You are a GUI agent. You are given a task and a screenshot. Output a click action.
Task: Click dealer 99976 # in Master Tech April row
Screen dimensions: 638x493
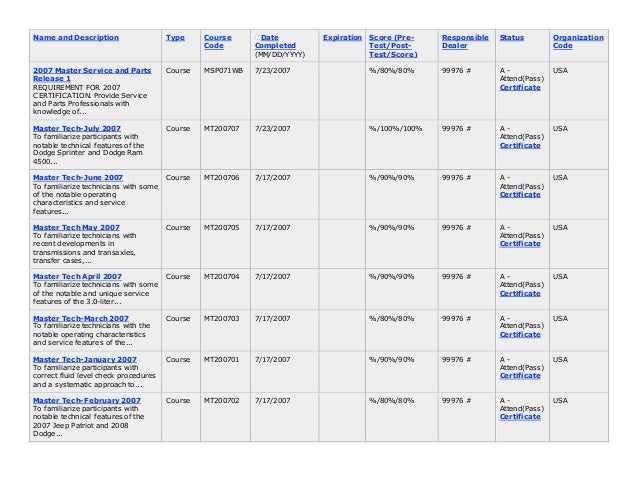coord(457,277)
